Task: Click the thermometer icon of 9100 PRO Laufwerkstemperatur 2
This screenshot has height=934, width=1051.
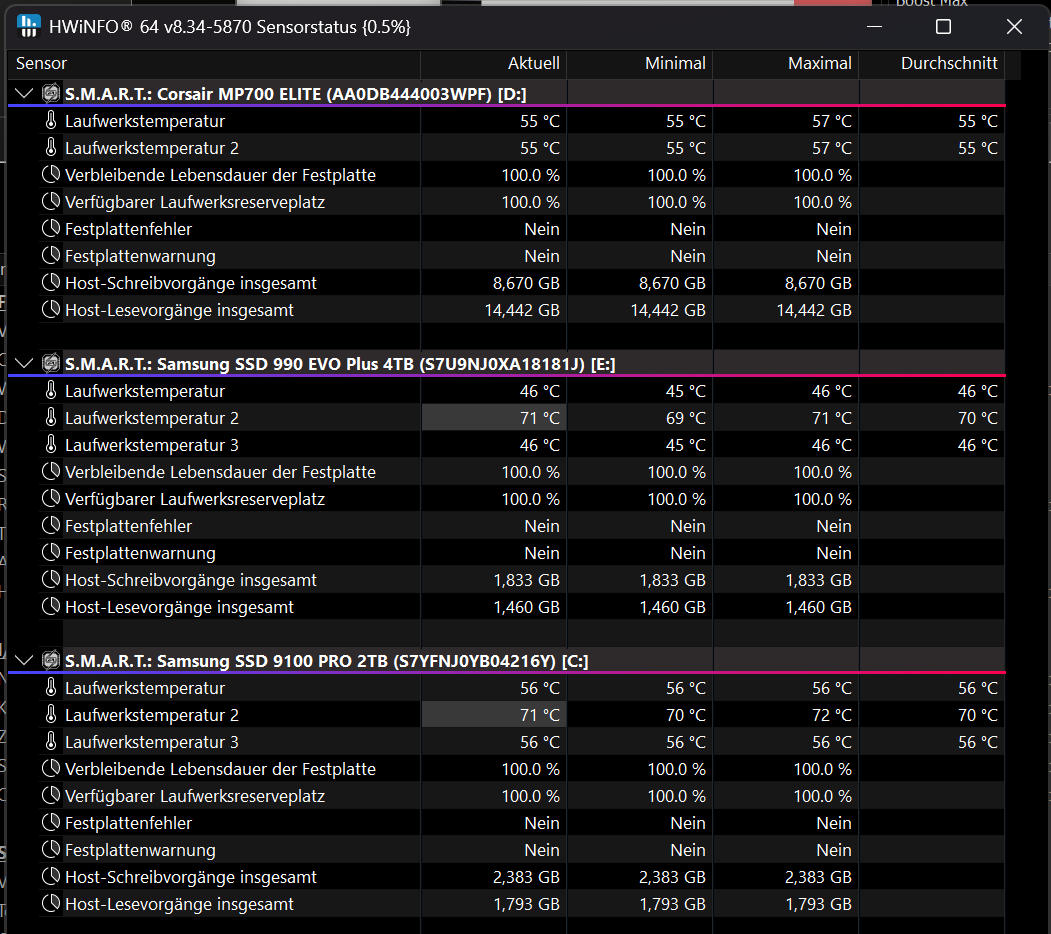Action: [x=51, y=715]
